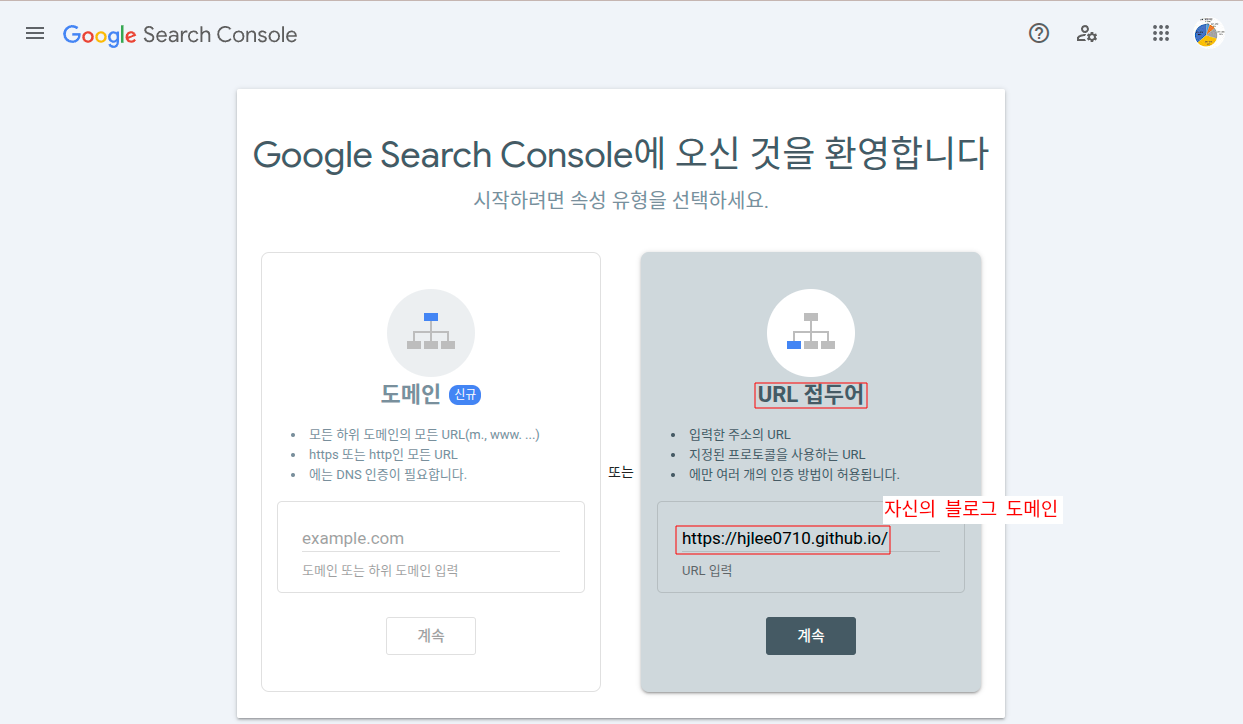Select the URL 접두어 heading

click(810, 394)
